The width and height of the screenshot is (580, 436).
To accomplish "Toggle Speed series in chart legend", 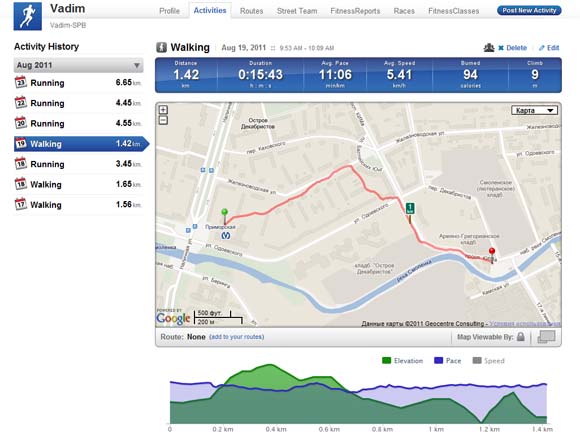I will click(x=489, y=361).
